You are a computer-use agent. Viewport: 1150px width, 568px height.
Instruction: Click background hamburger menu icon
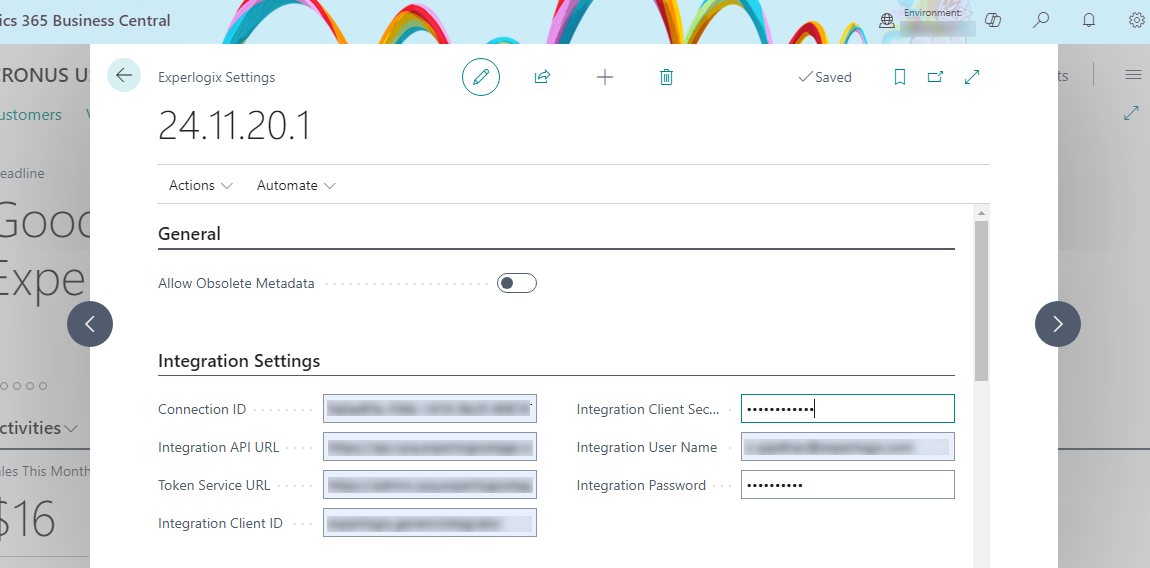pos(1133,75)
